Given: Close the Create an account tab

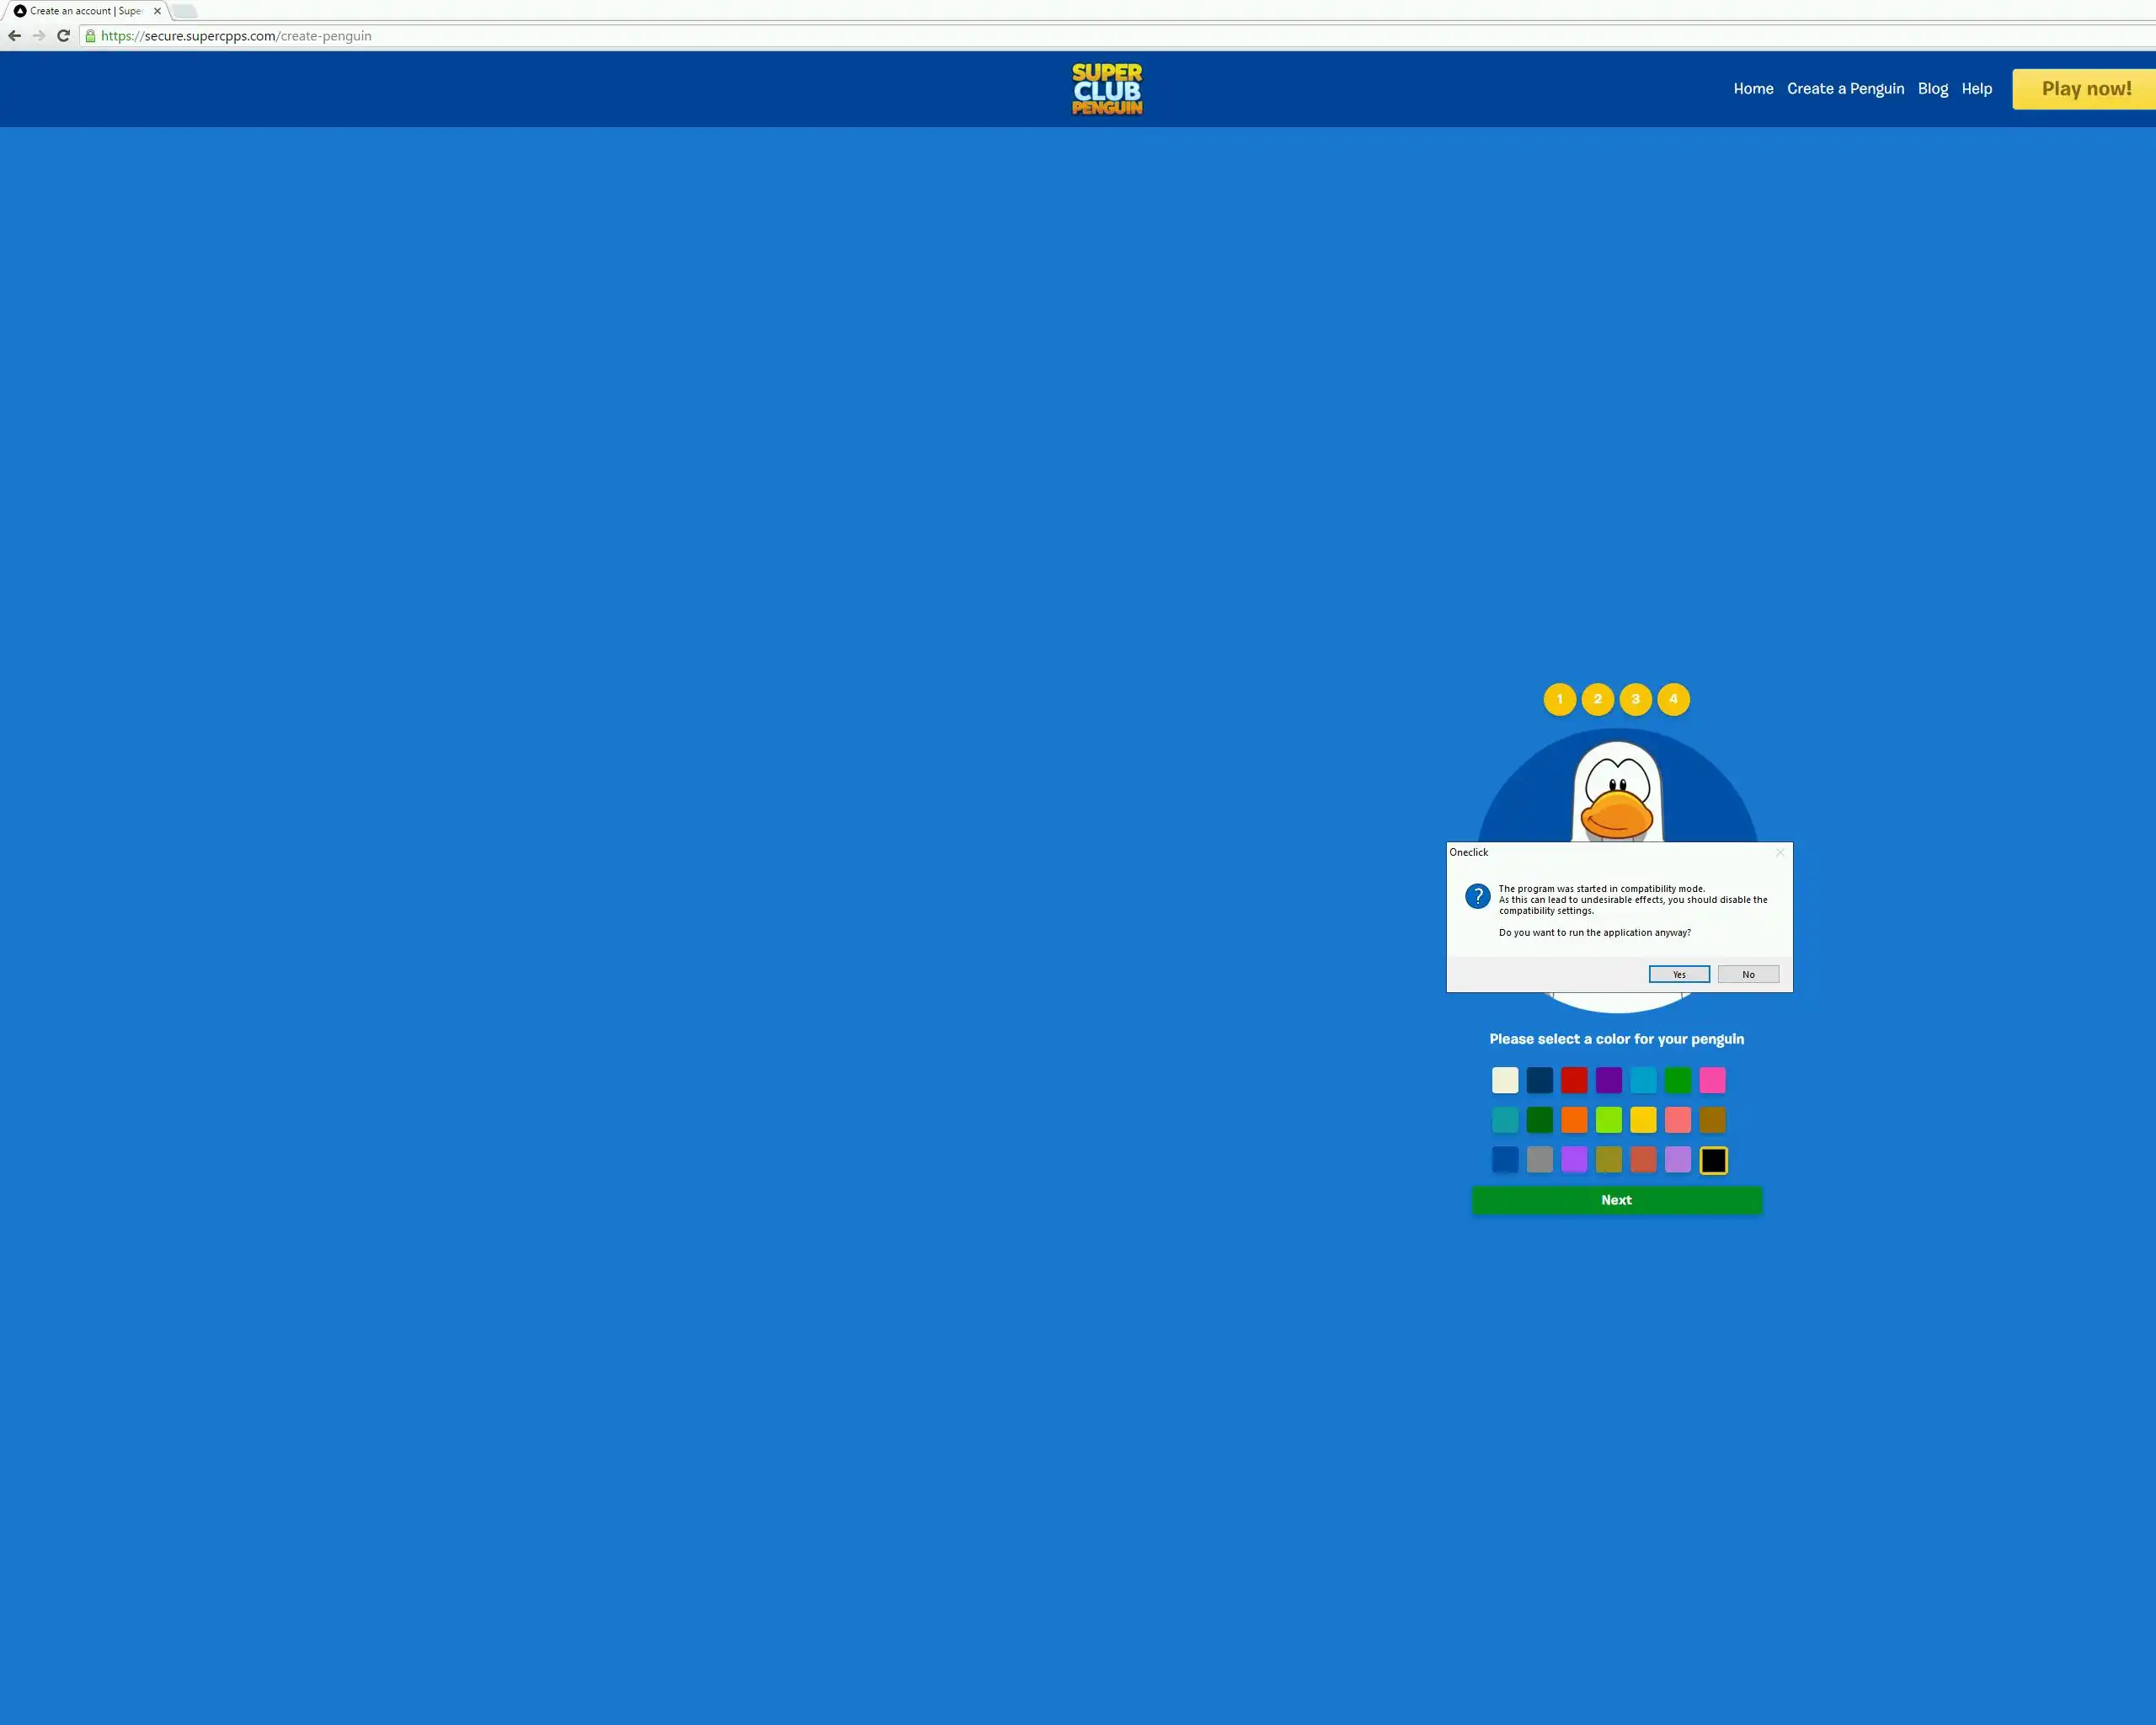Looking at the screenshot, I should 157,11.
